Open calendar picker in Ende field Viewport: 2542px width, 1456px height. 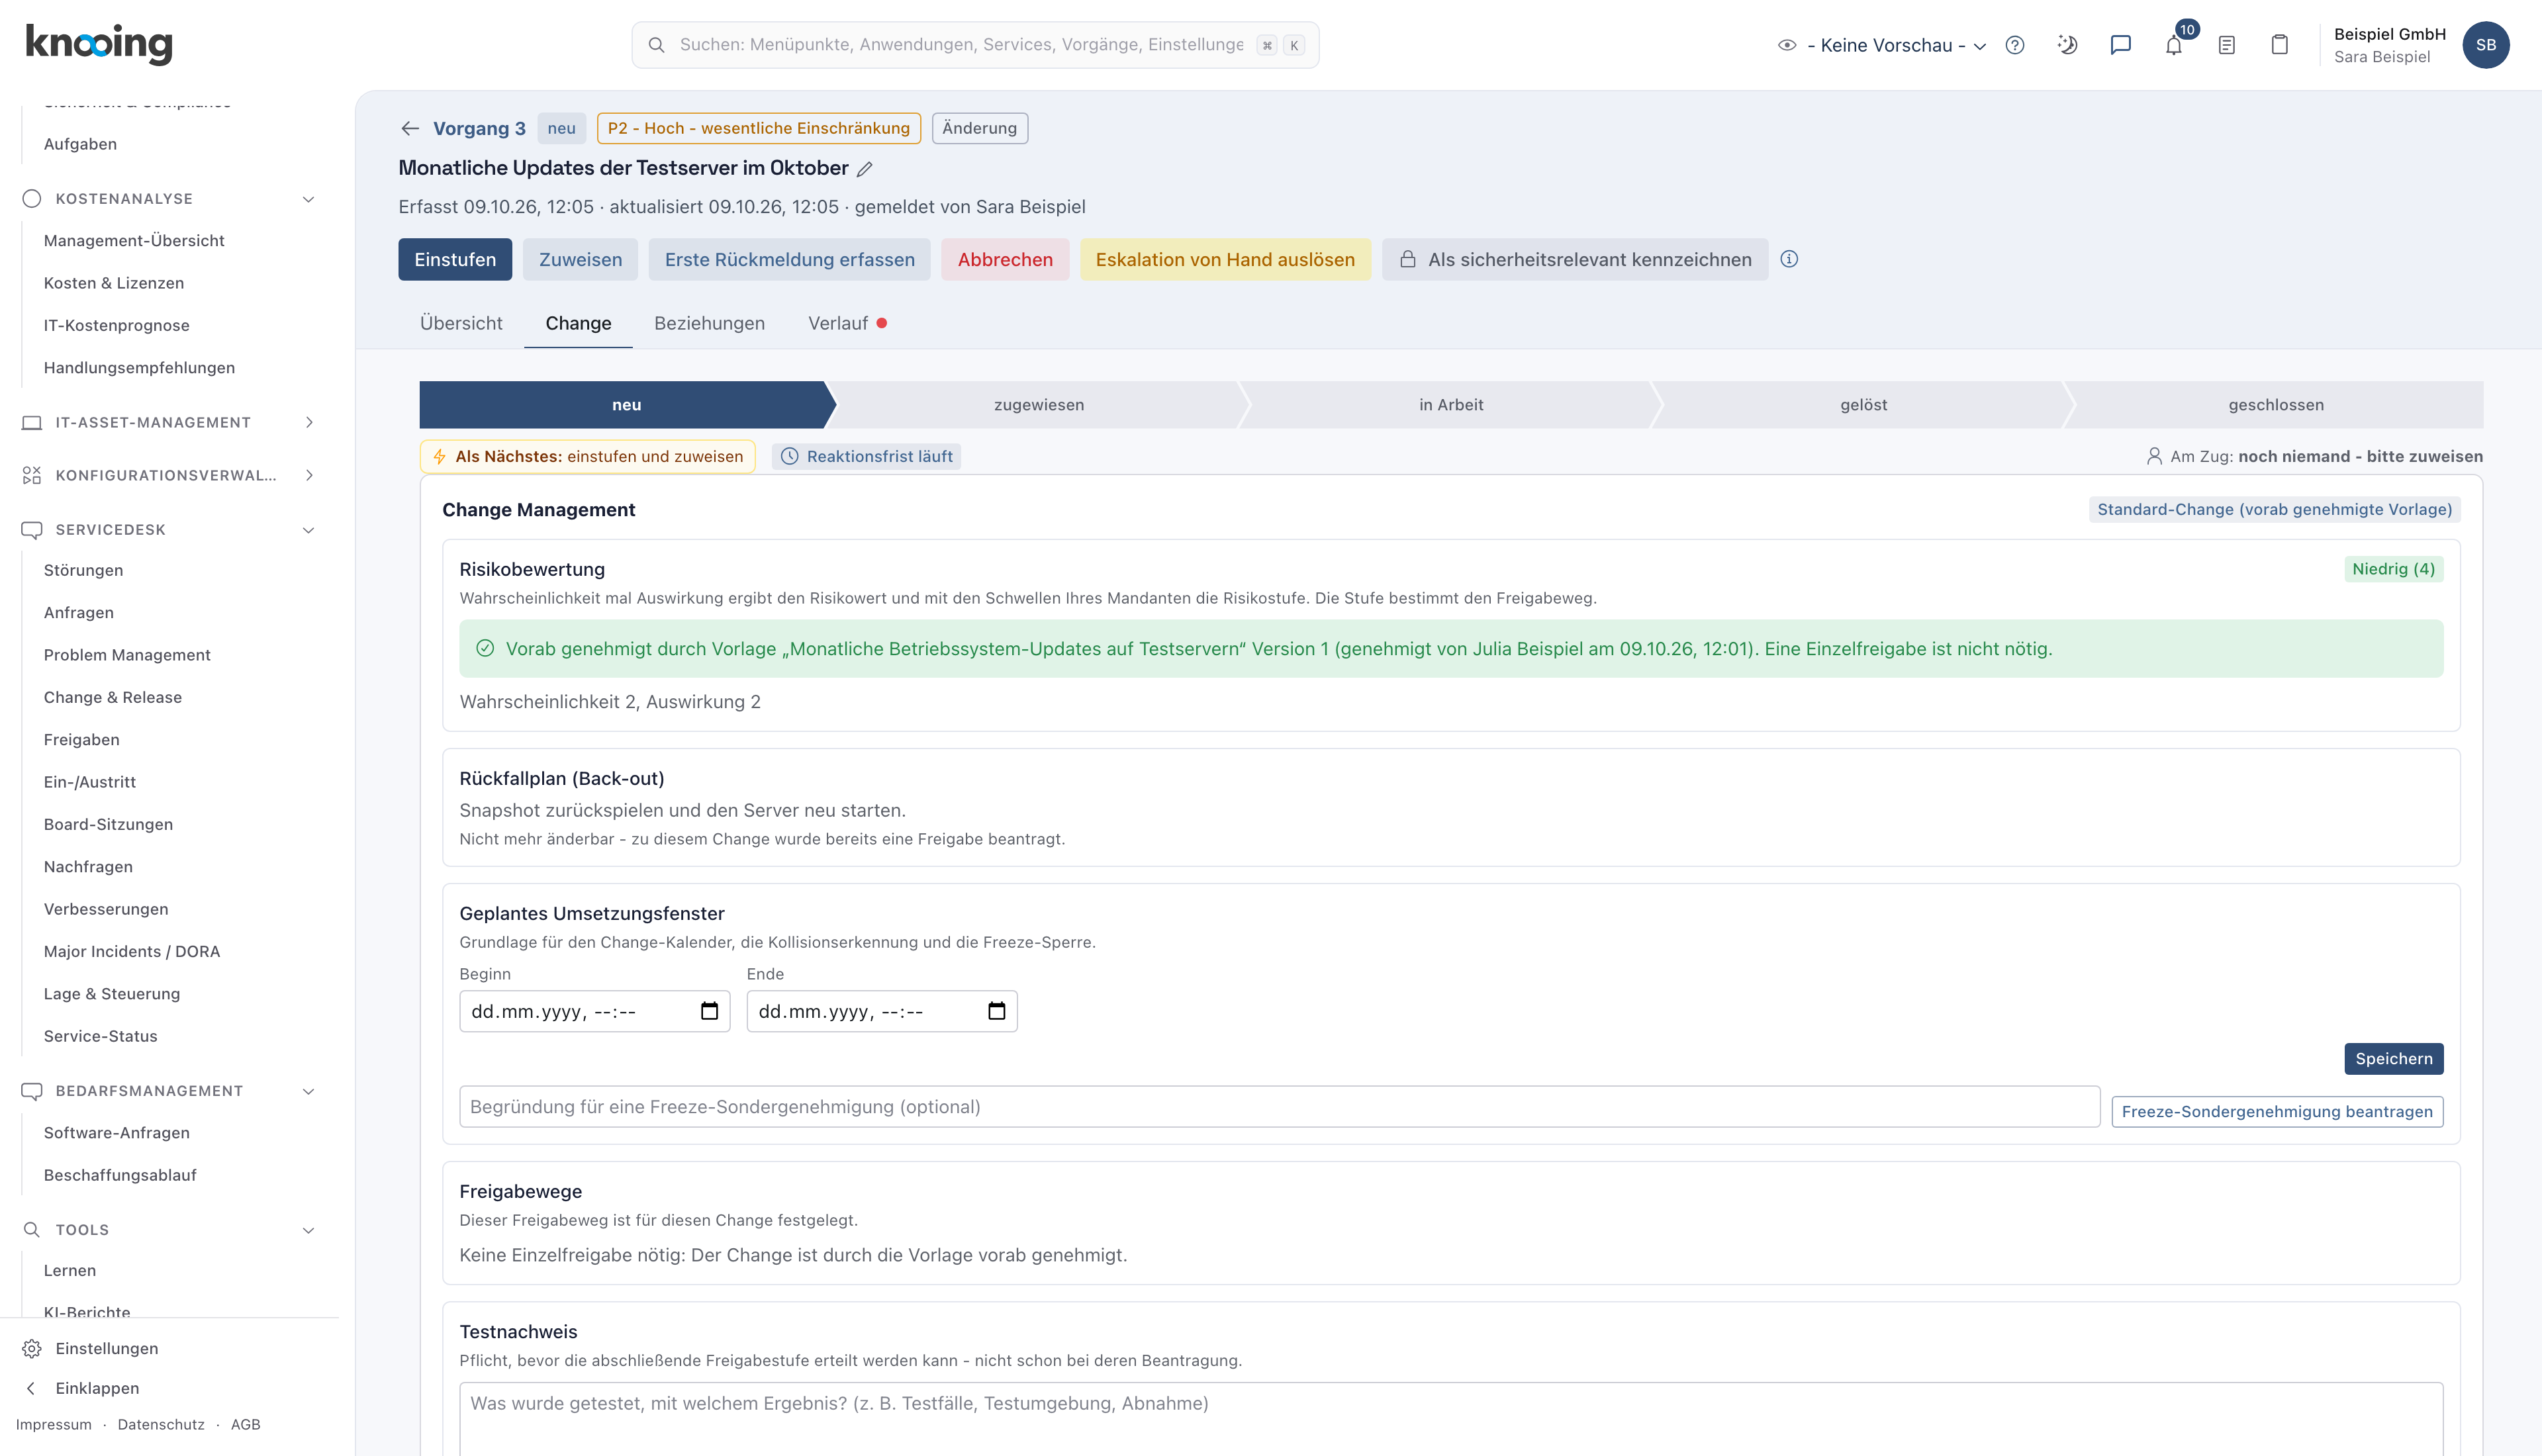click(x=996, y=1011)
